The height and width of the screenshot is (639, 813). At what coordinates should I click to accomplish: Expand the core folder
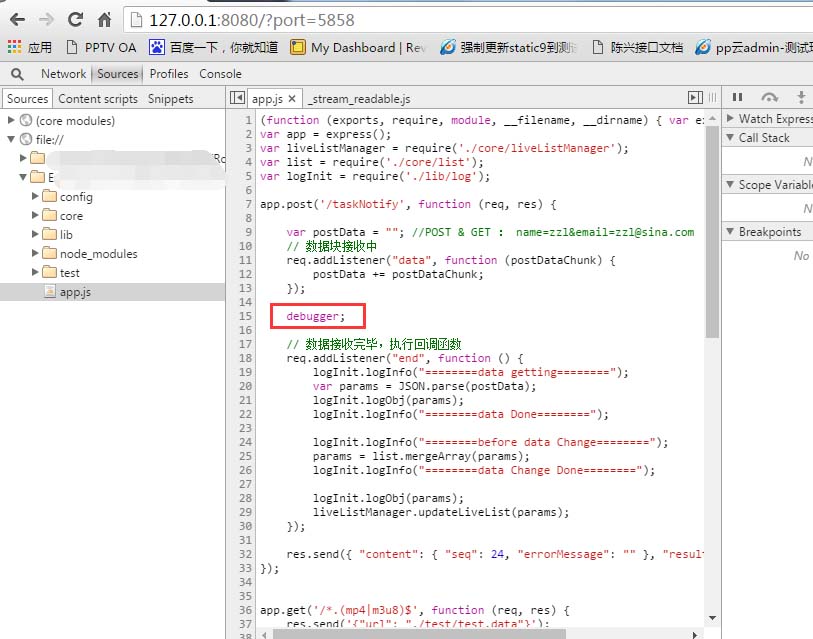point(35,215)
